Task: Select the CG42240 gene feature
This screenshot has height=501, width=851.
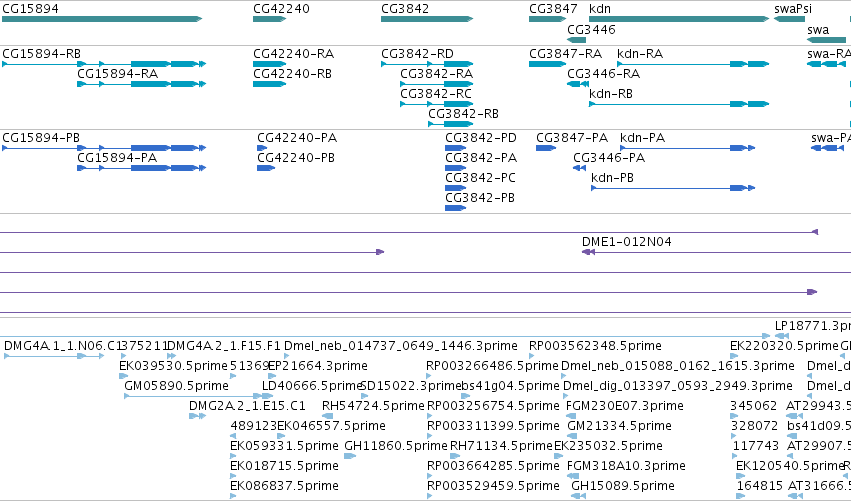Action: pos(269,19)
